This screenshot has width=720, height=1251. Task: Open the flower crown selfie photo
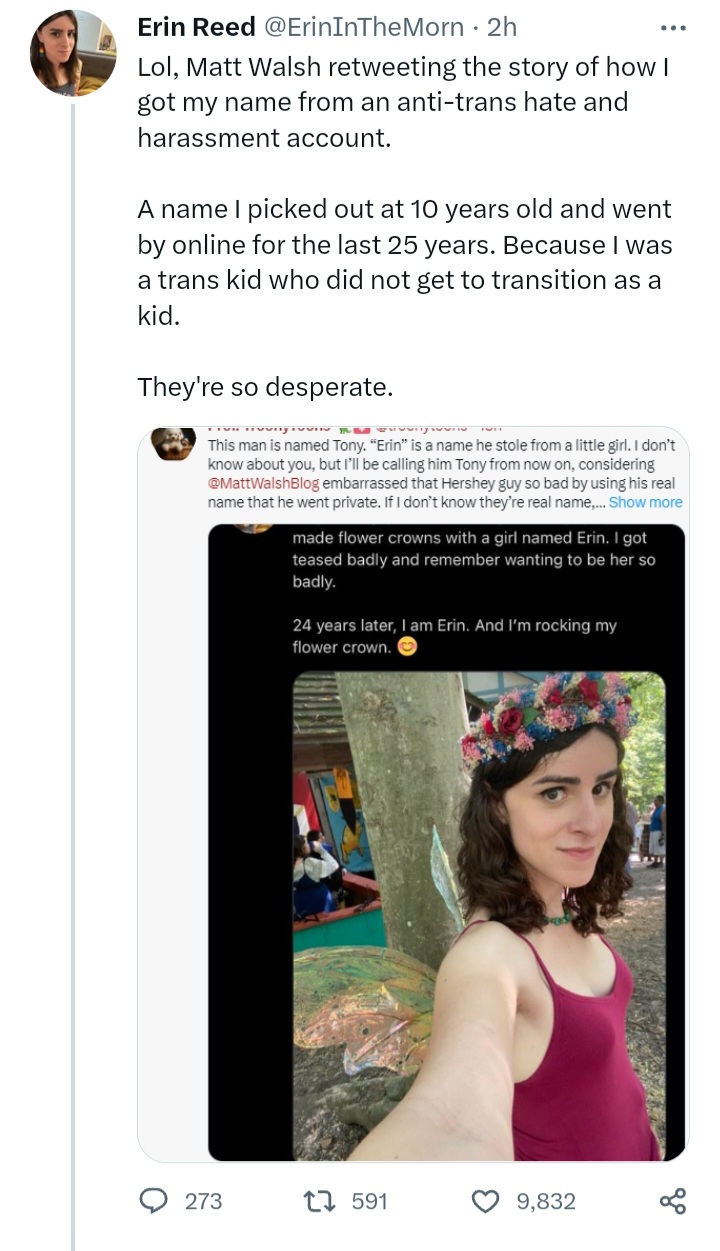(x=479, y=915)
